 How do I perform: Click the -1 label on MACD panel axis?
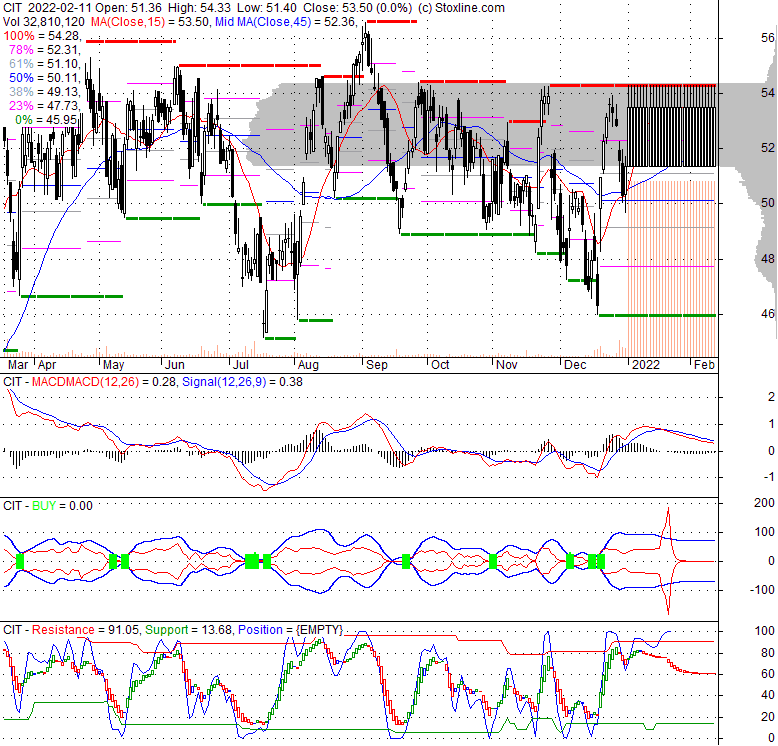[769, 477]
